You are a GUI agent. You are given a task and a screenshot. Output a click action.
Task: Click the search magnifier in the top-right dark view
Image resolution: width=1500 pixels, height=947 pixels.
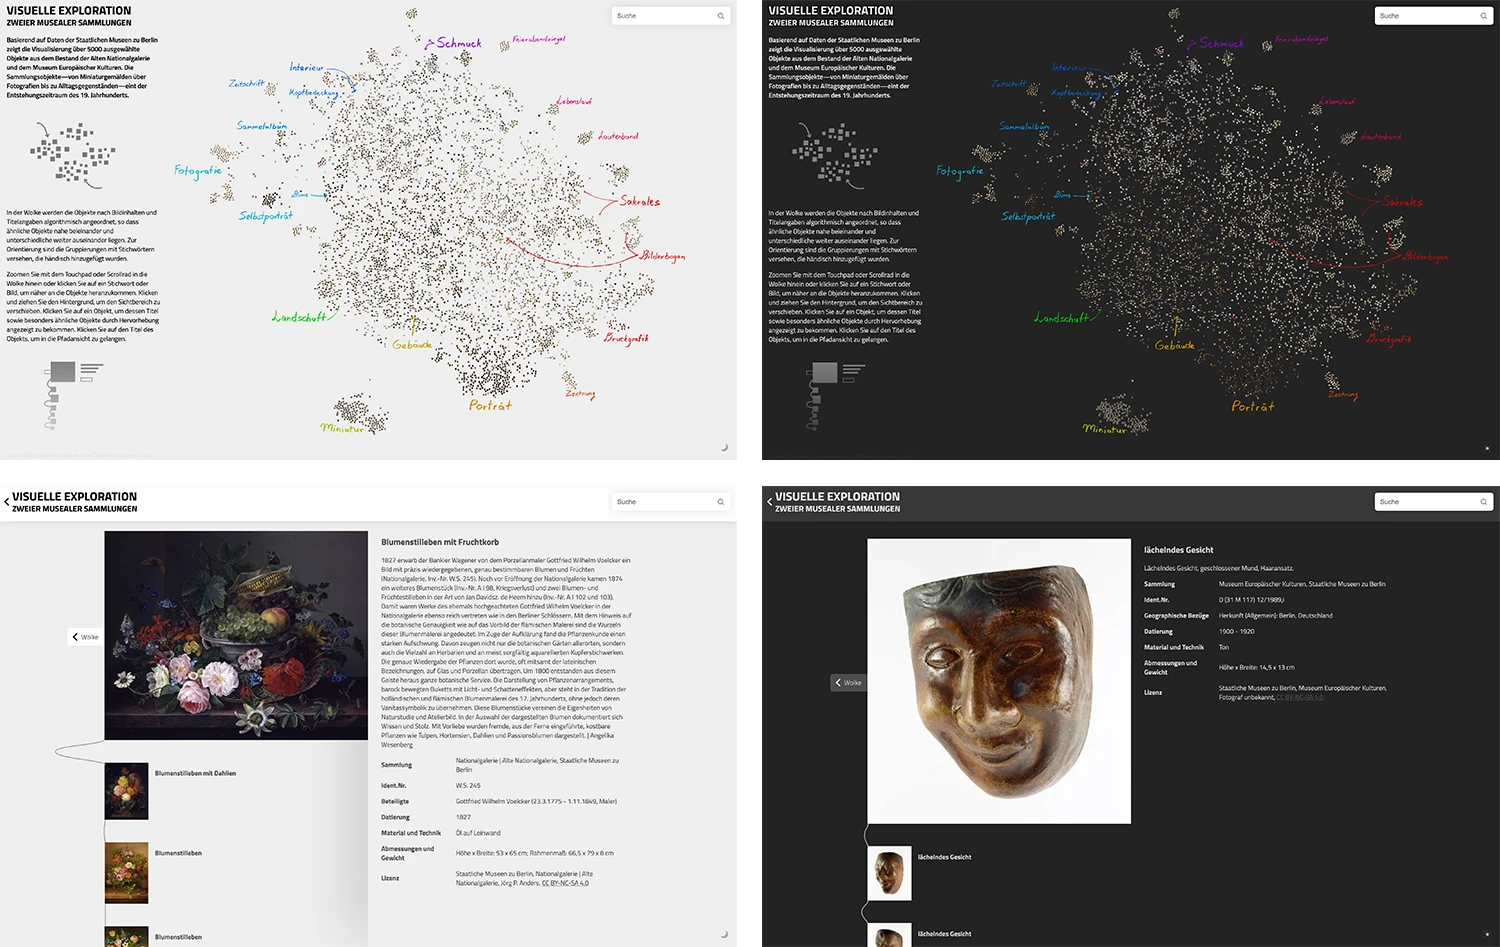[1483, 16]
